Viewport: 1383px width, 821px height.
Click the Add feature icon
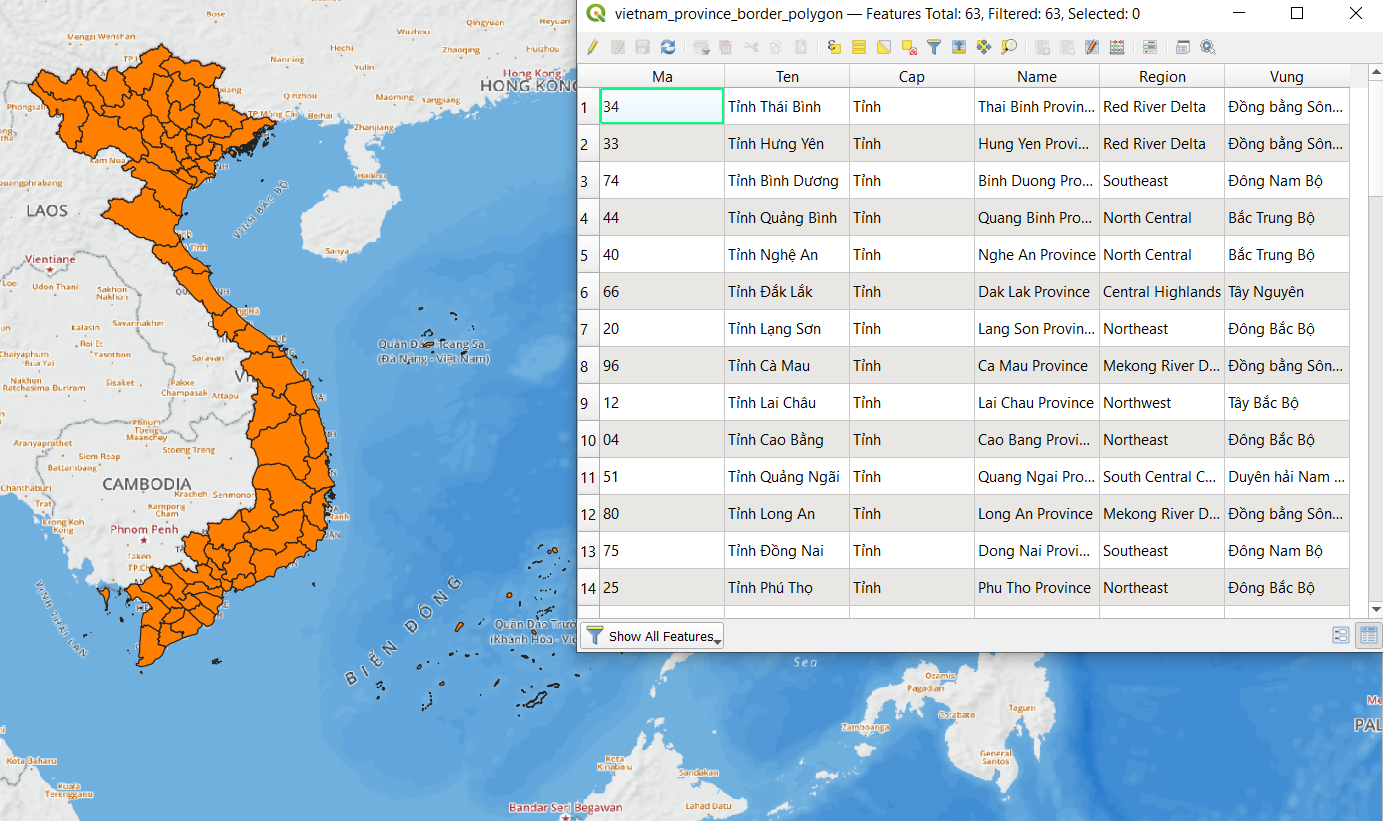coord(702,47)
